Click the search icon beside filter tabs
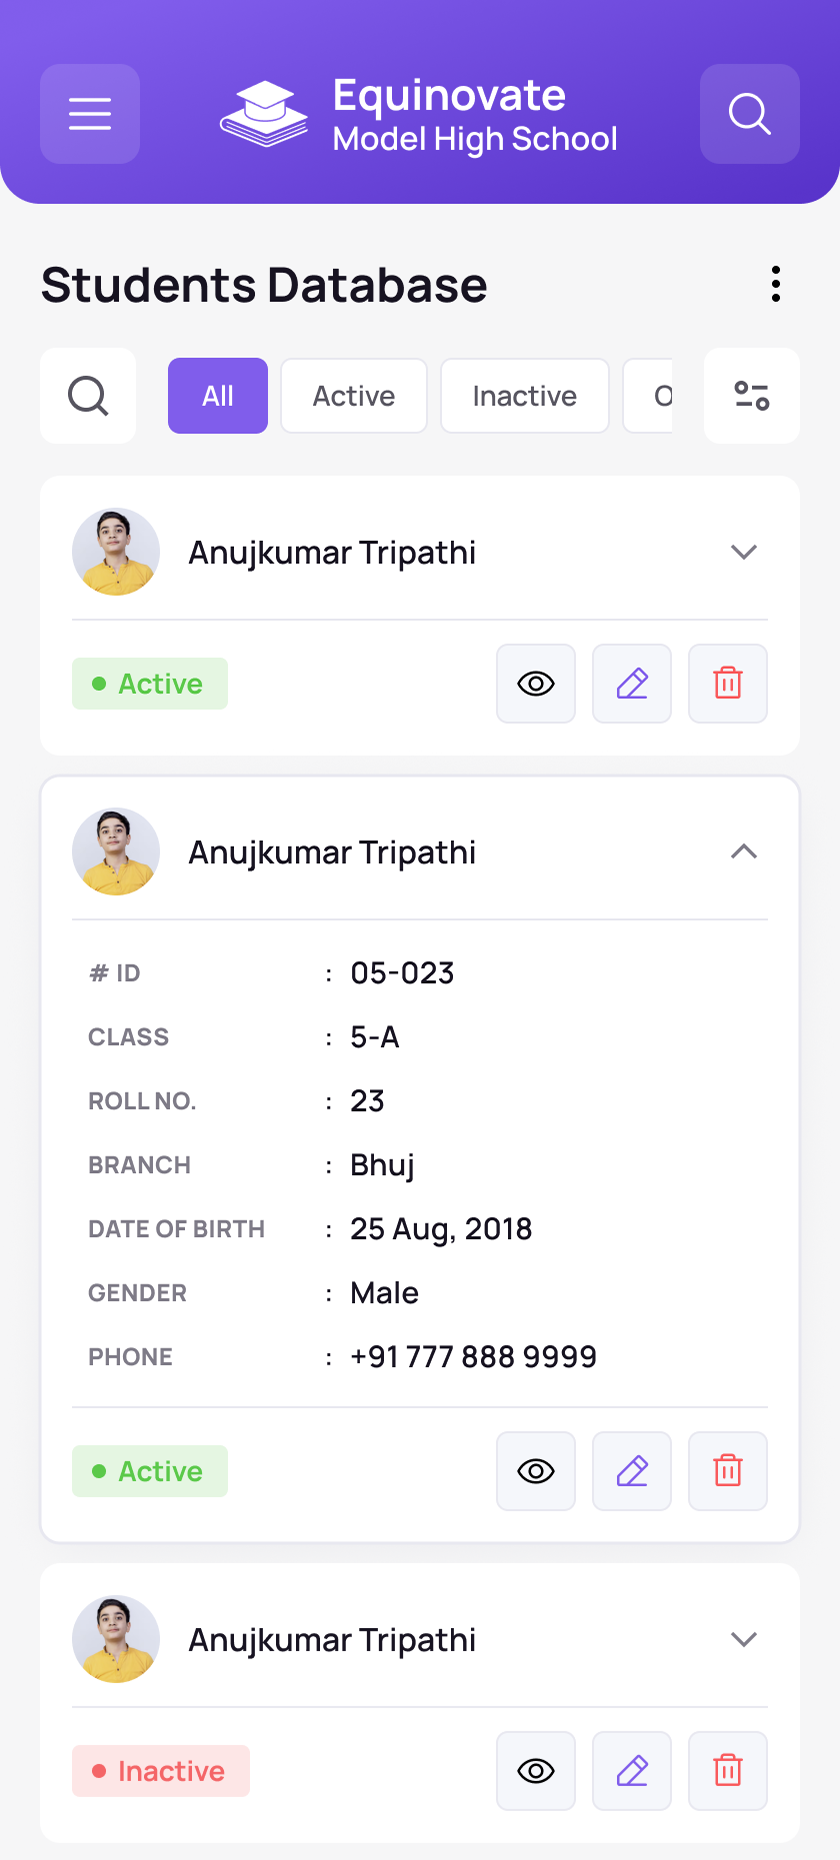 click(x=88, y=396)
